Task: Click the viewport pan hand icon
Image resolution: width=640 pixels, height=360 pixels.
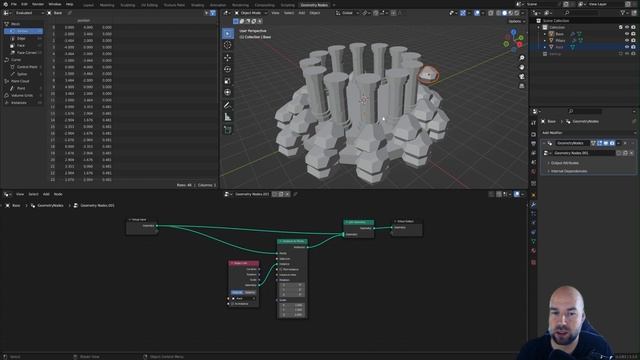Action: pos(522,67)
